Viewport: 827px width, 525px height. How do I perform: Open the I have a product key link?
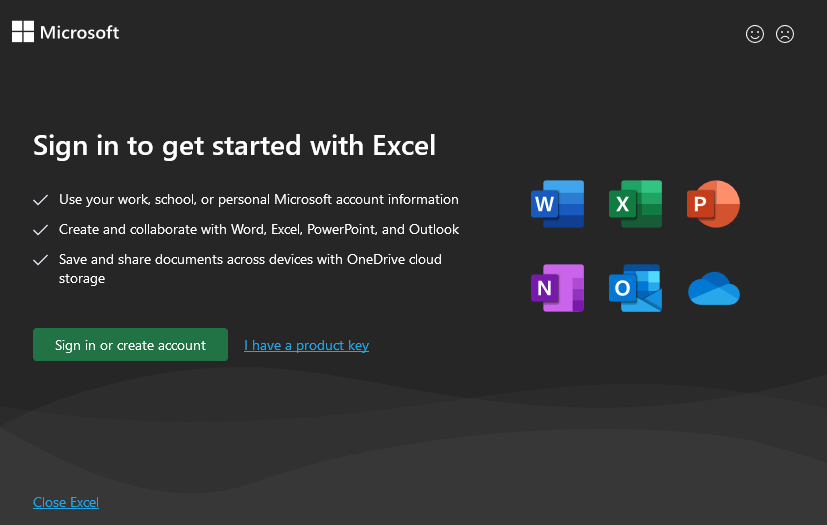[x=306, y=345]
